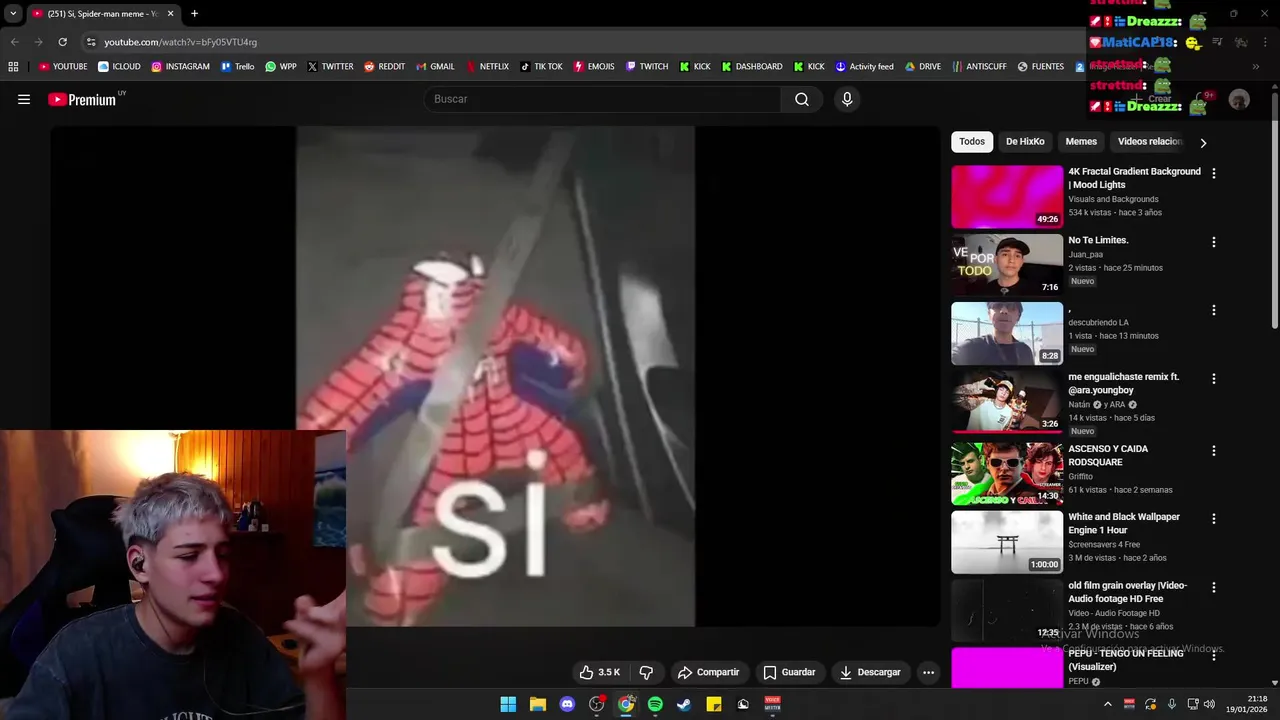Open Discord from the taskbar

click(567, 704)
